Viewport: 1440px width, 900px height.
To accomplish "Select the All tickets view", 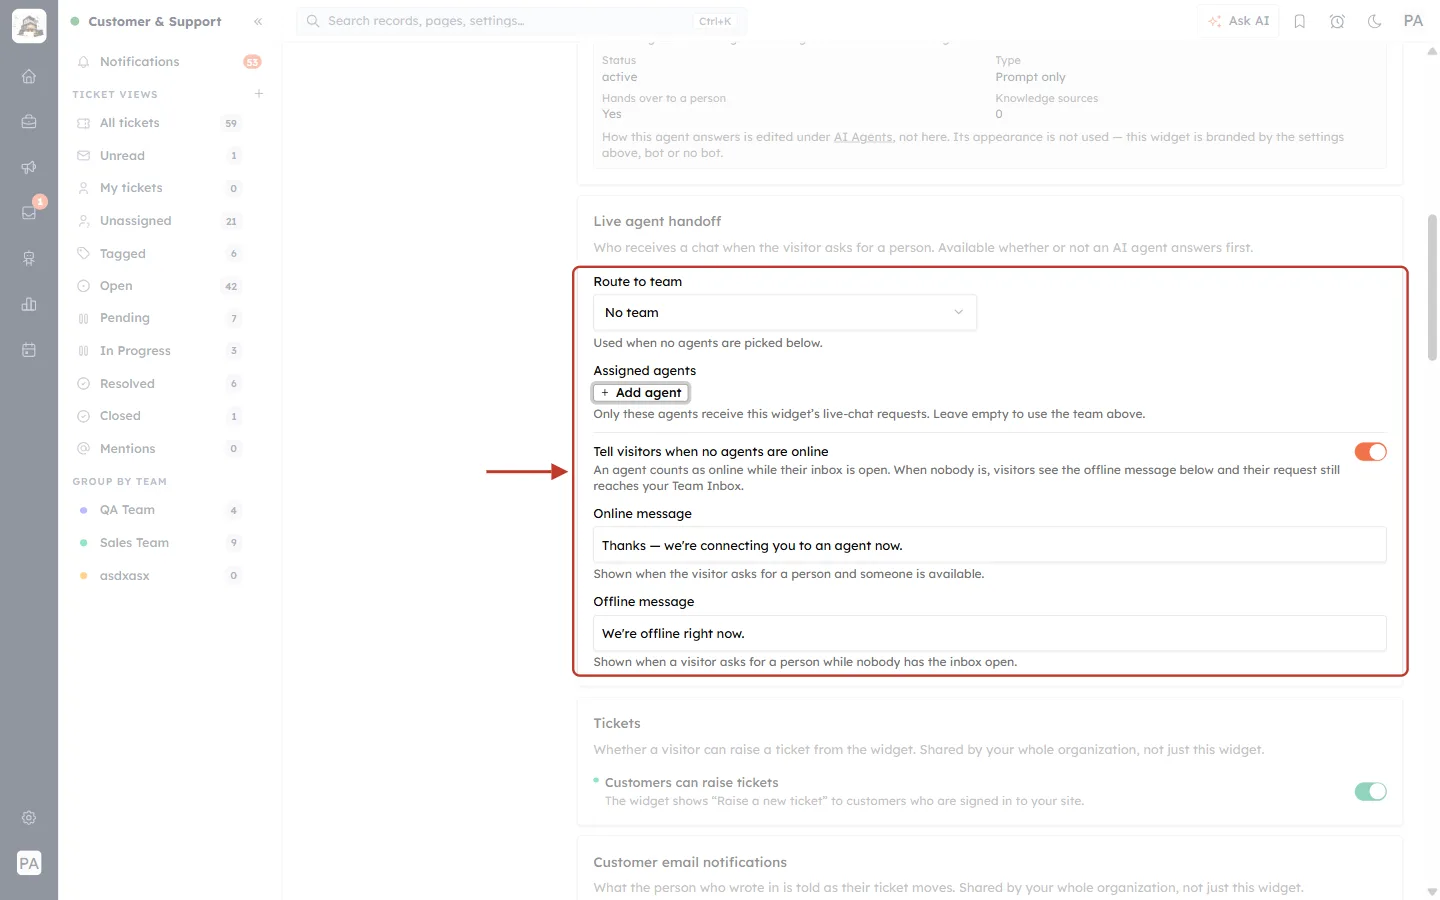I will 159,123.
